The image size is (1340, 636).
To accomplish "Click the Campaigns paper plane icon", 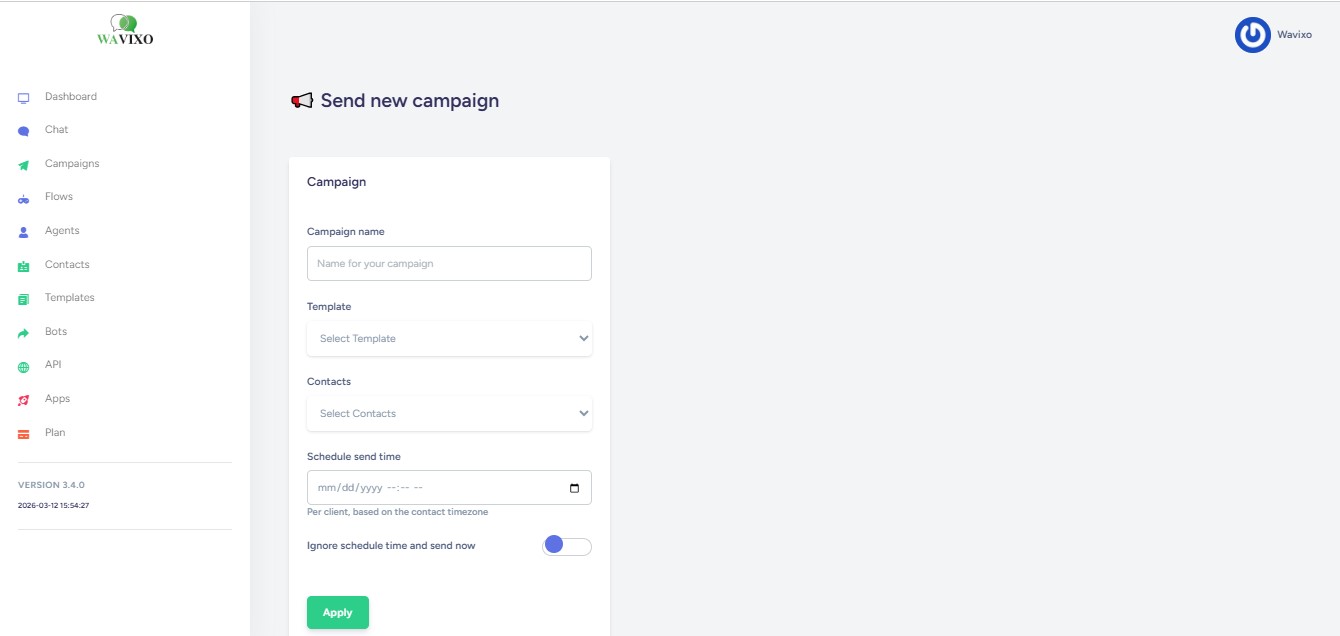I will point(24,165).
